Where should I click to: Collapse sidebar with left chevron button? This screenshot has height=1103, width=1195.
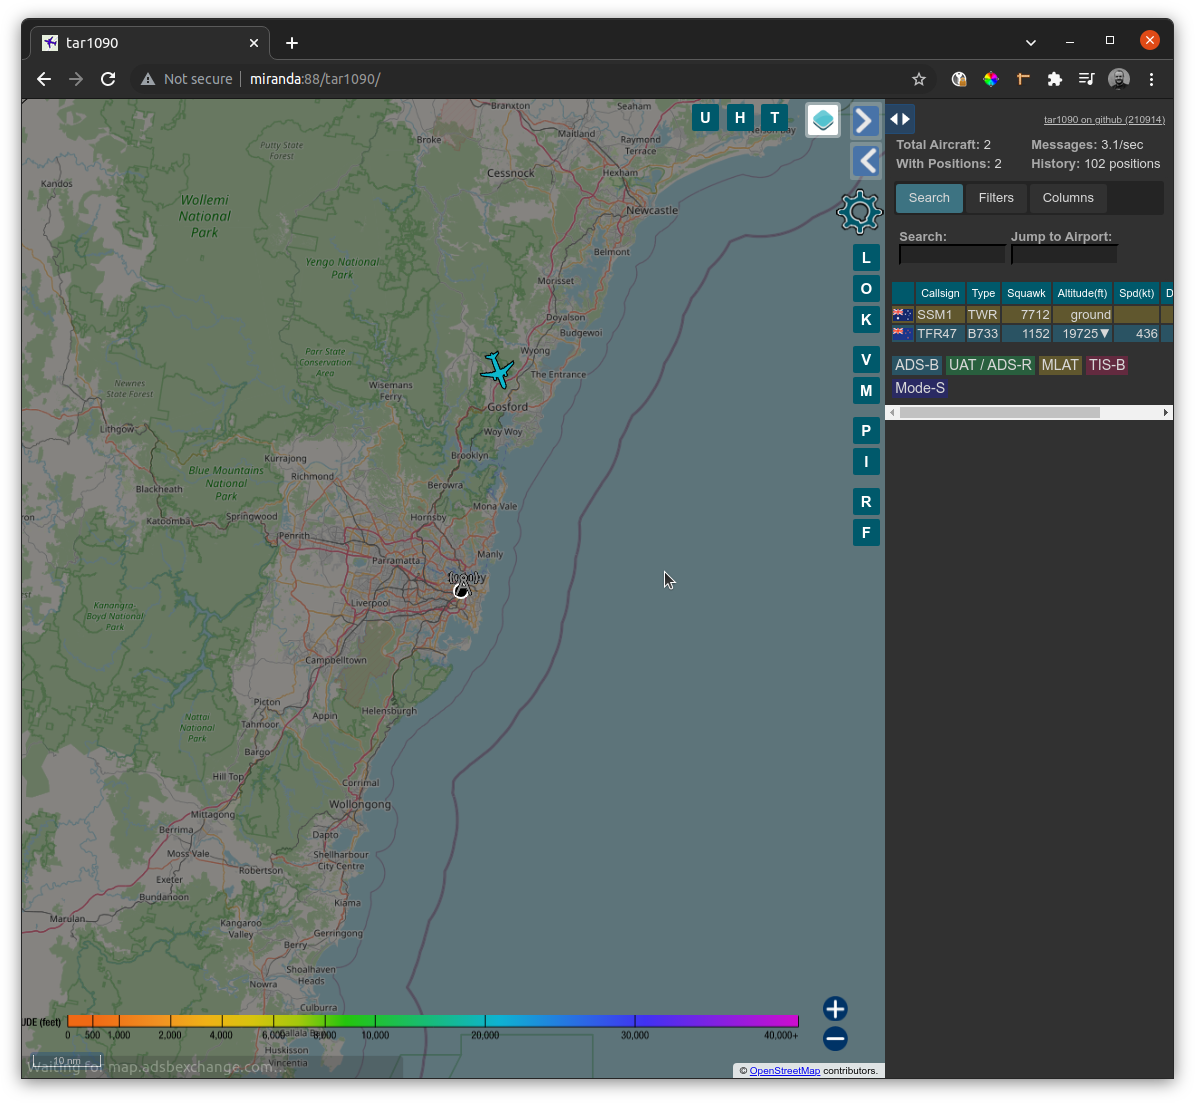(x=866, y=161)
